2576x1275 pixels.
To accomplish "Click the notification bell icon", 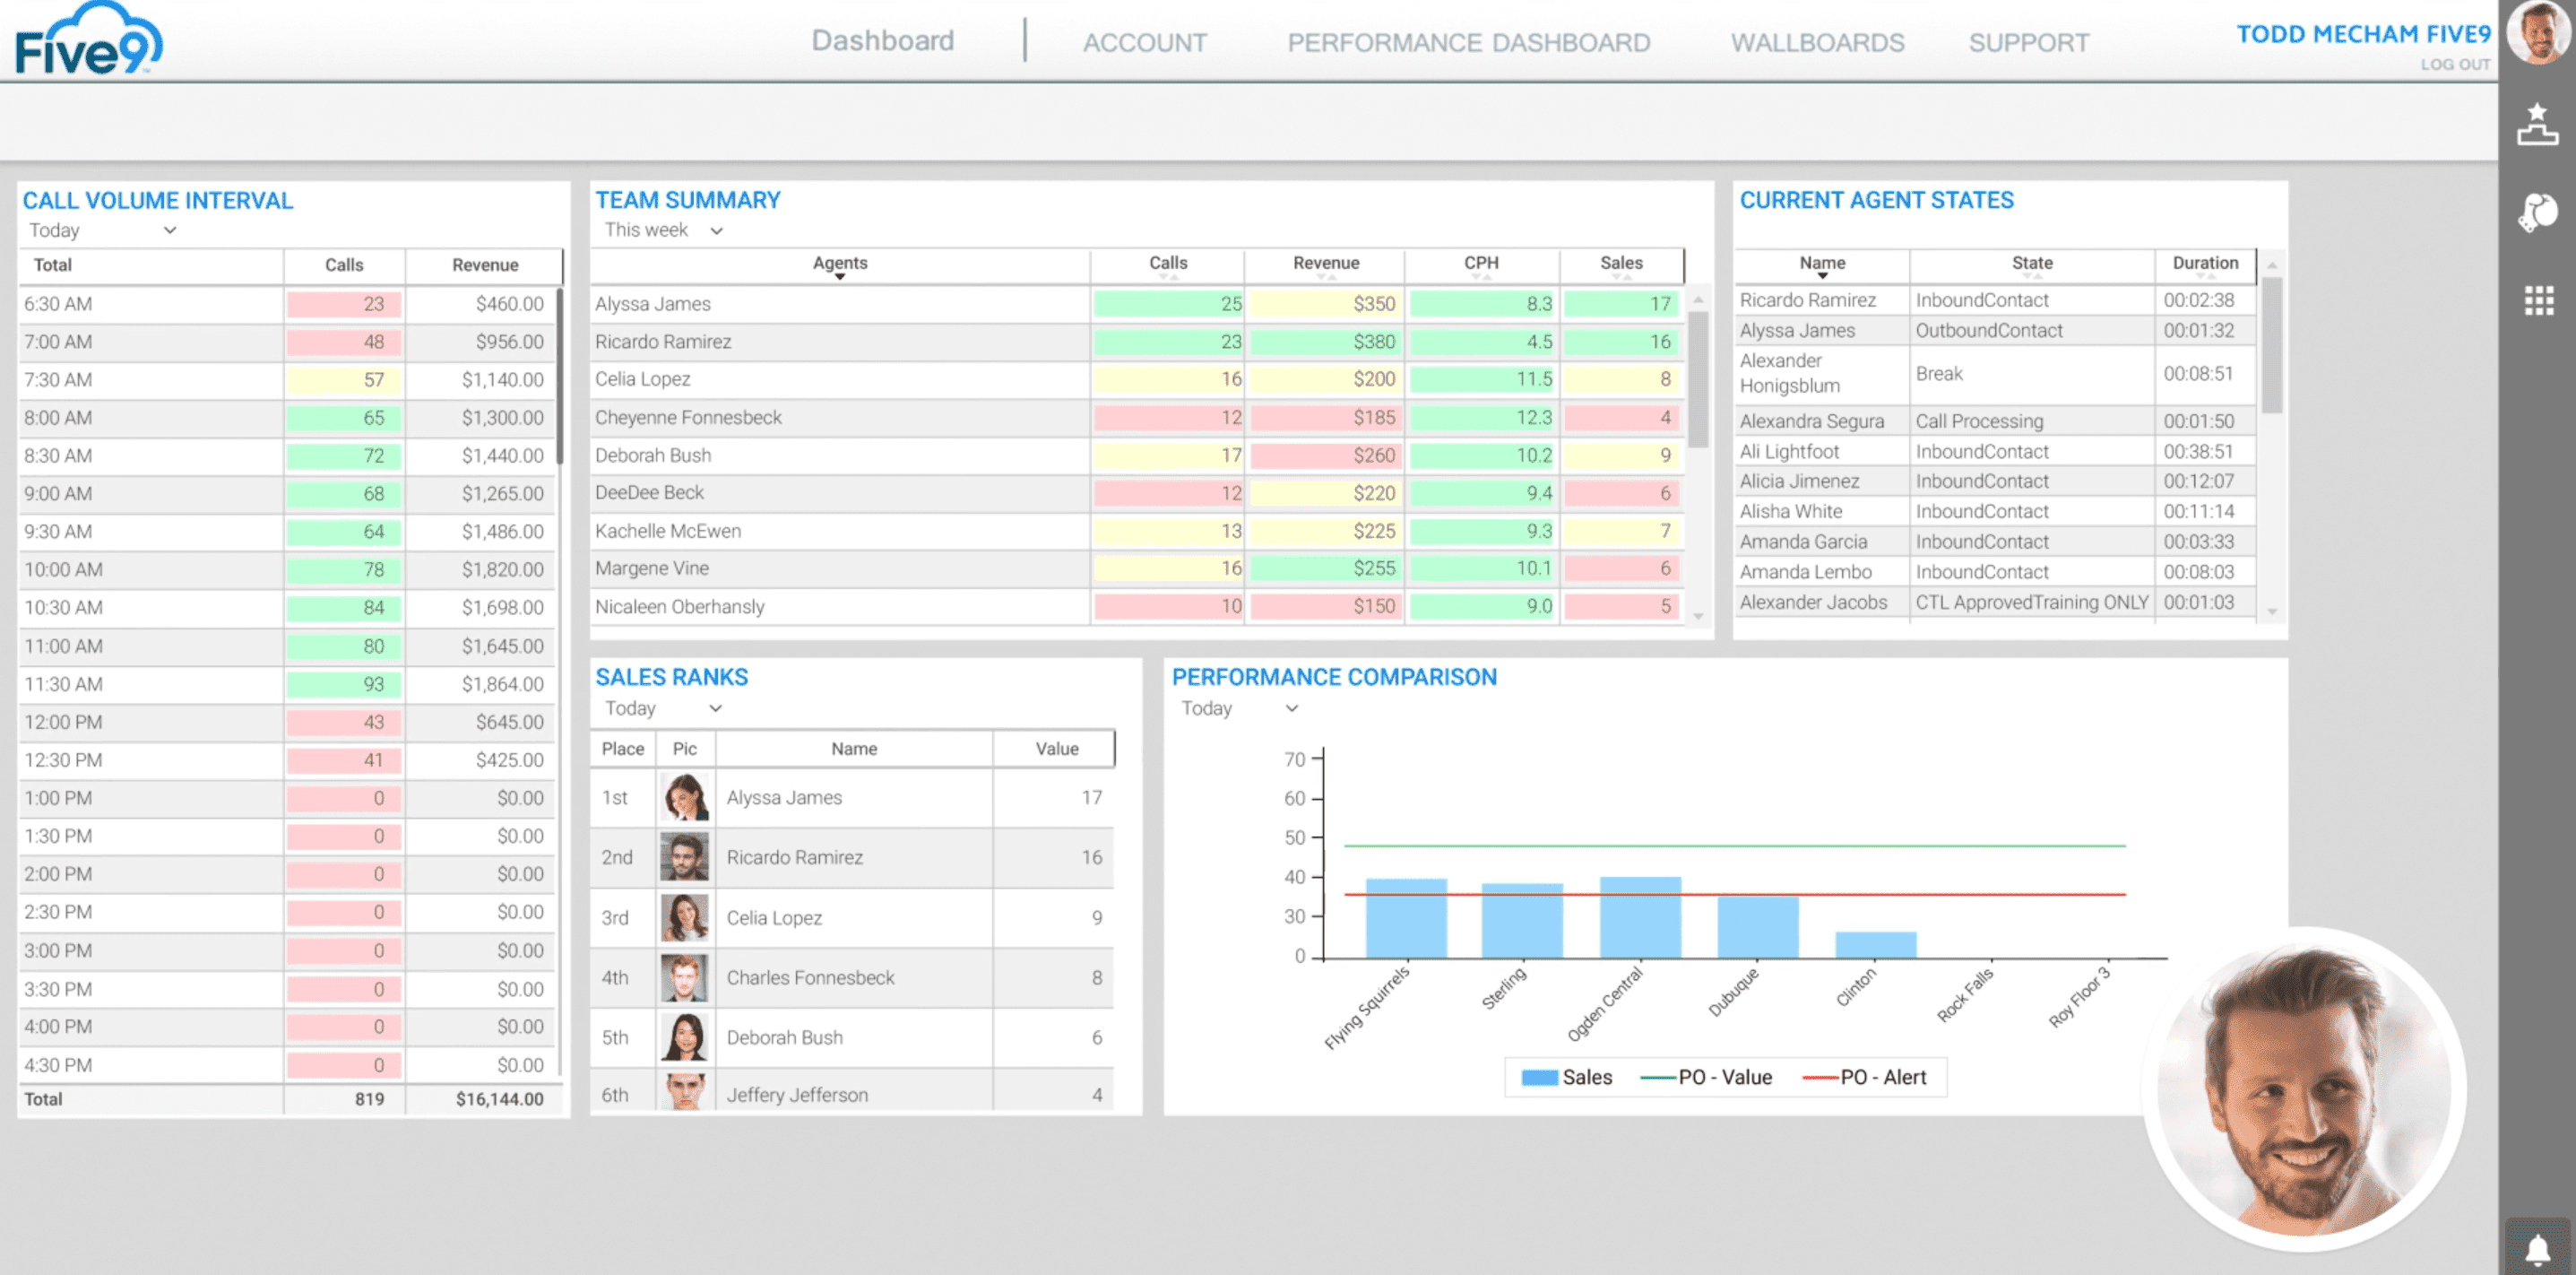I will tap(2537, 1249).
